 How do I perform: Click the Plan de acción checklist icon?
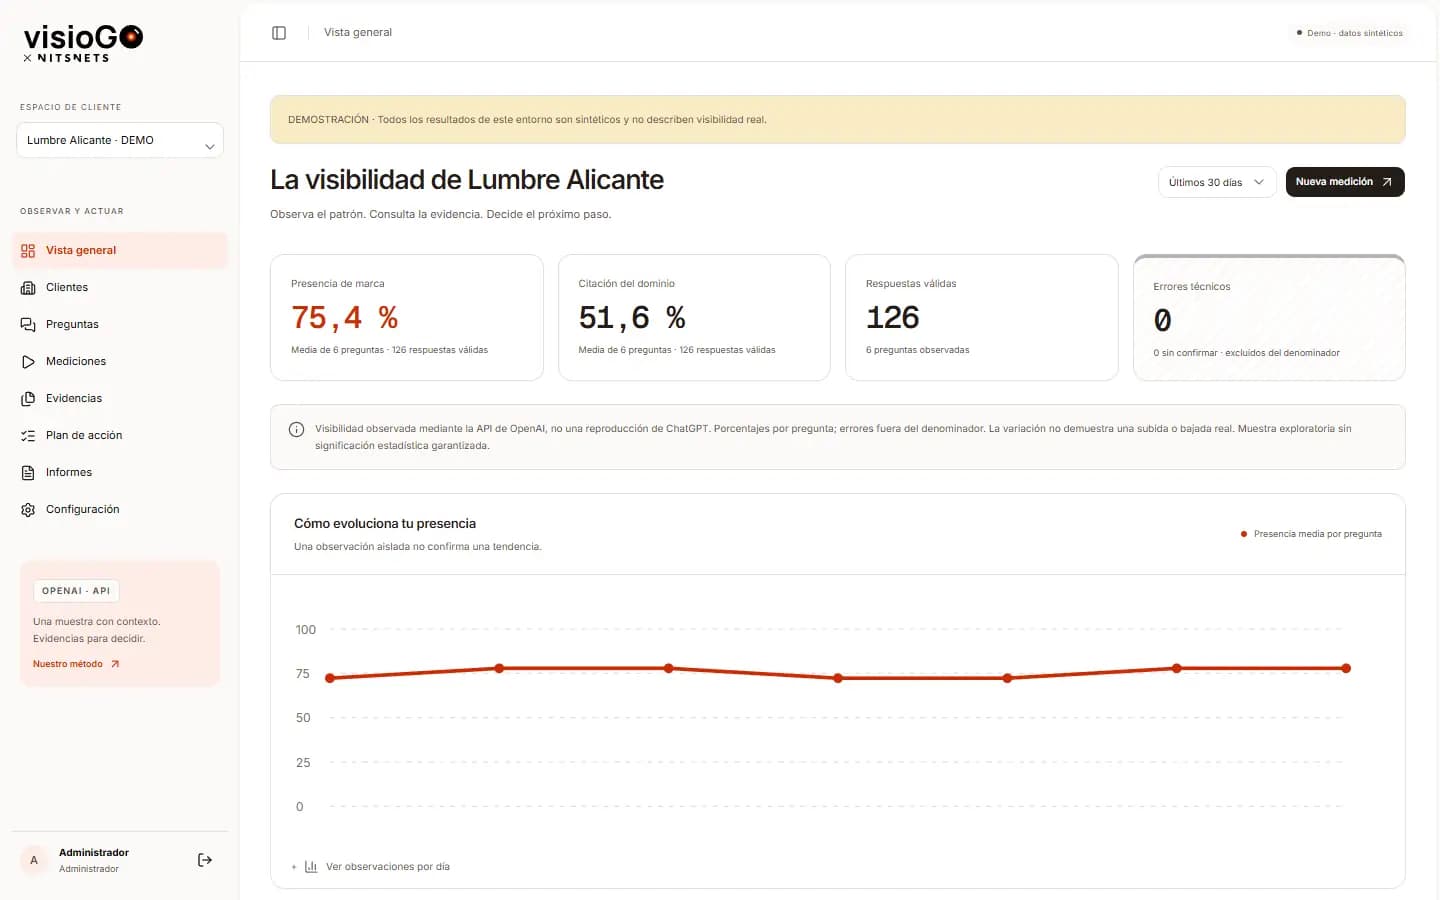pyautogui.click(x=28, y=436)
